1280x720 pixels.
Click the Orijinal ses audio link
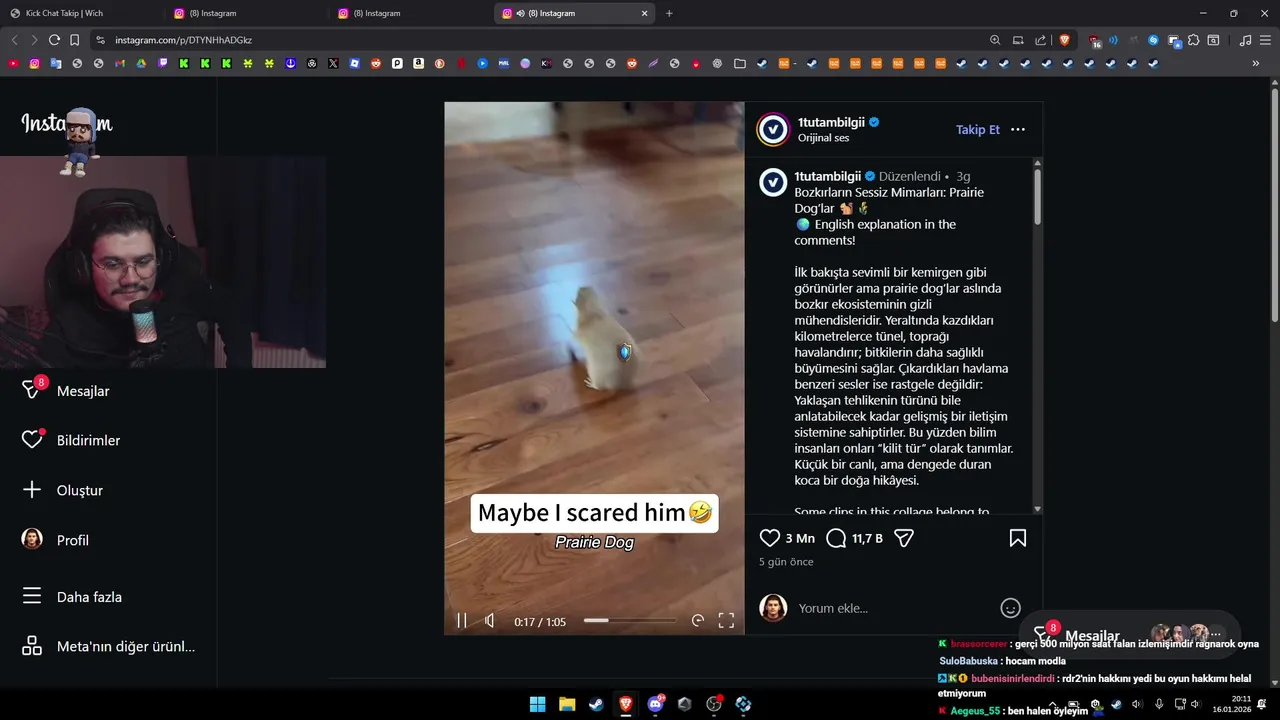point(823,138)
